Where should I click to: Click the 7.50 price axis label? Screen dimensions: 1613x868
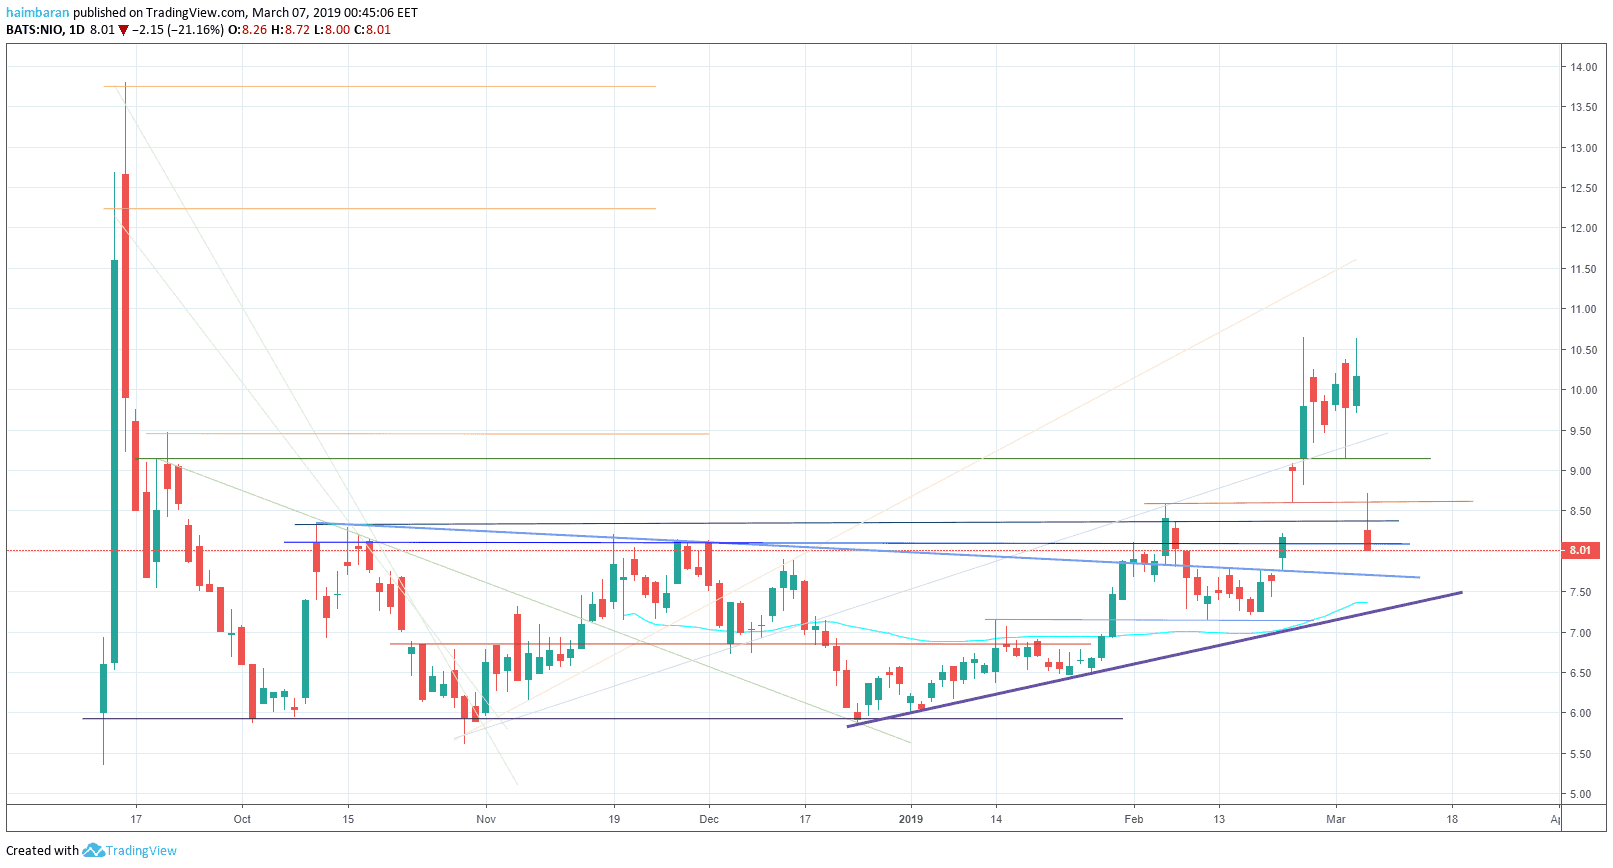coord(1580,592)
